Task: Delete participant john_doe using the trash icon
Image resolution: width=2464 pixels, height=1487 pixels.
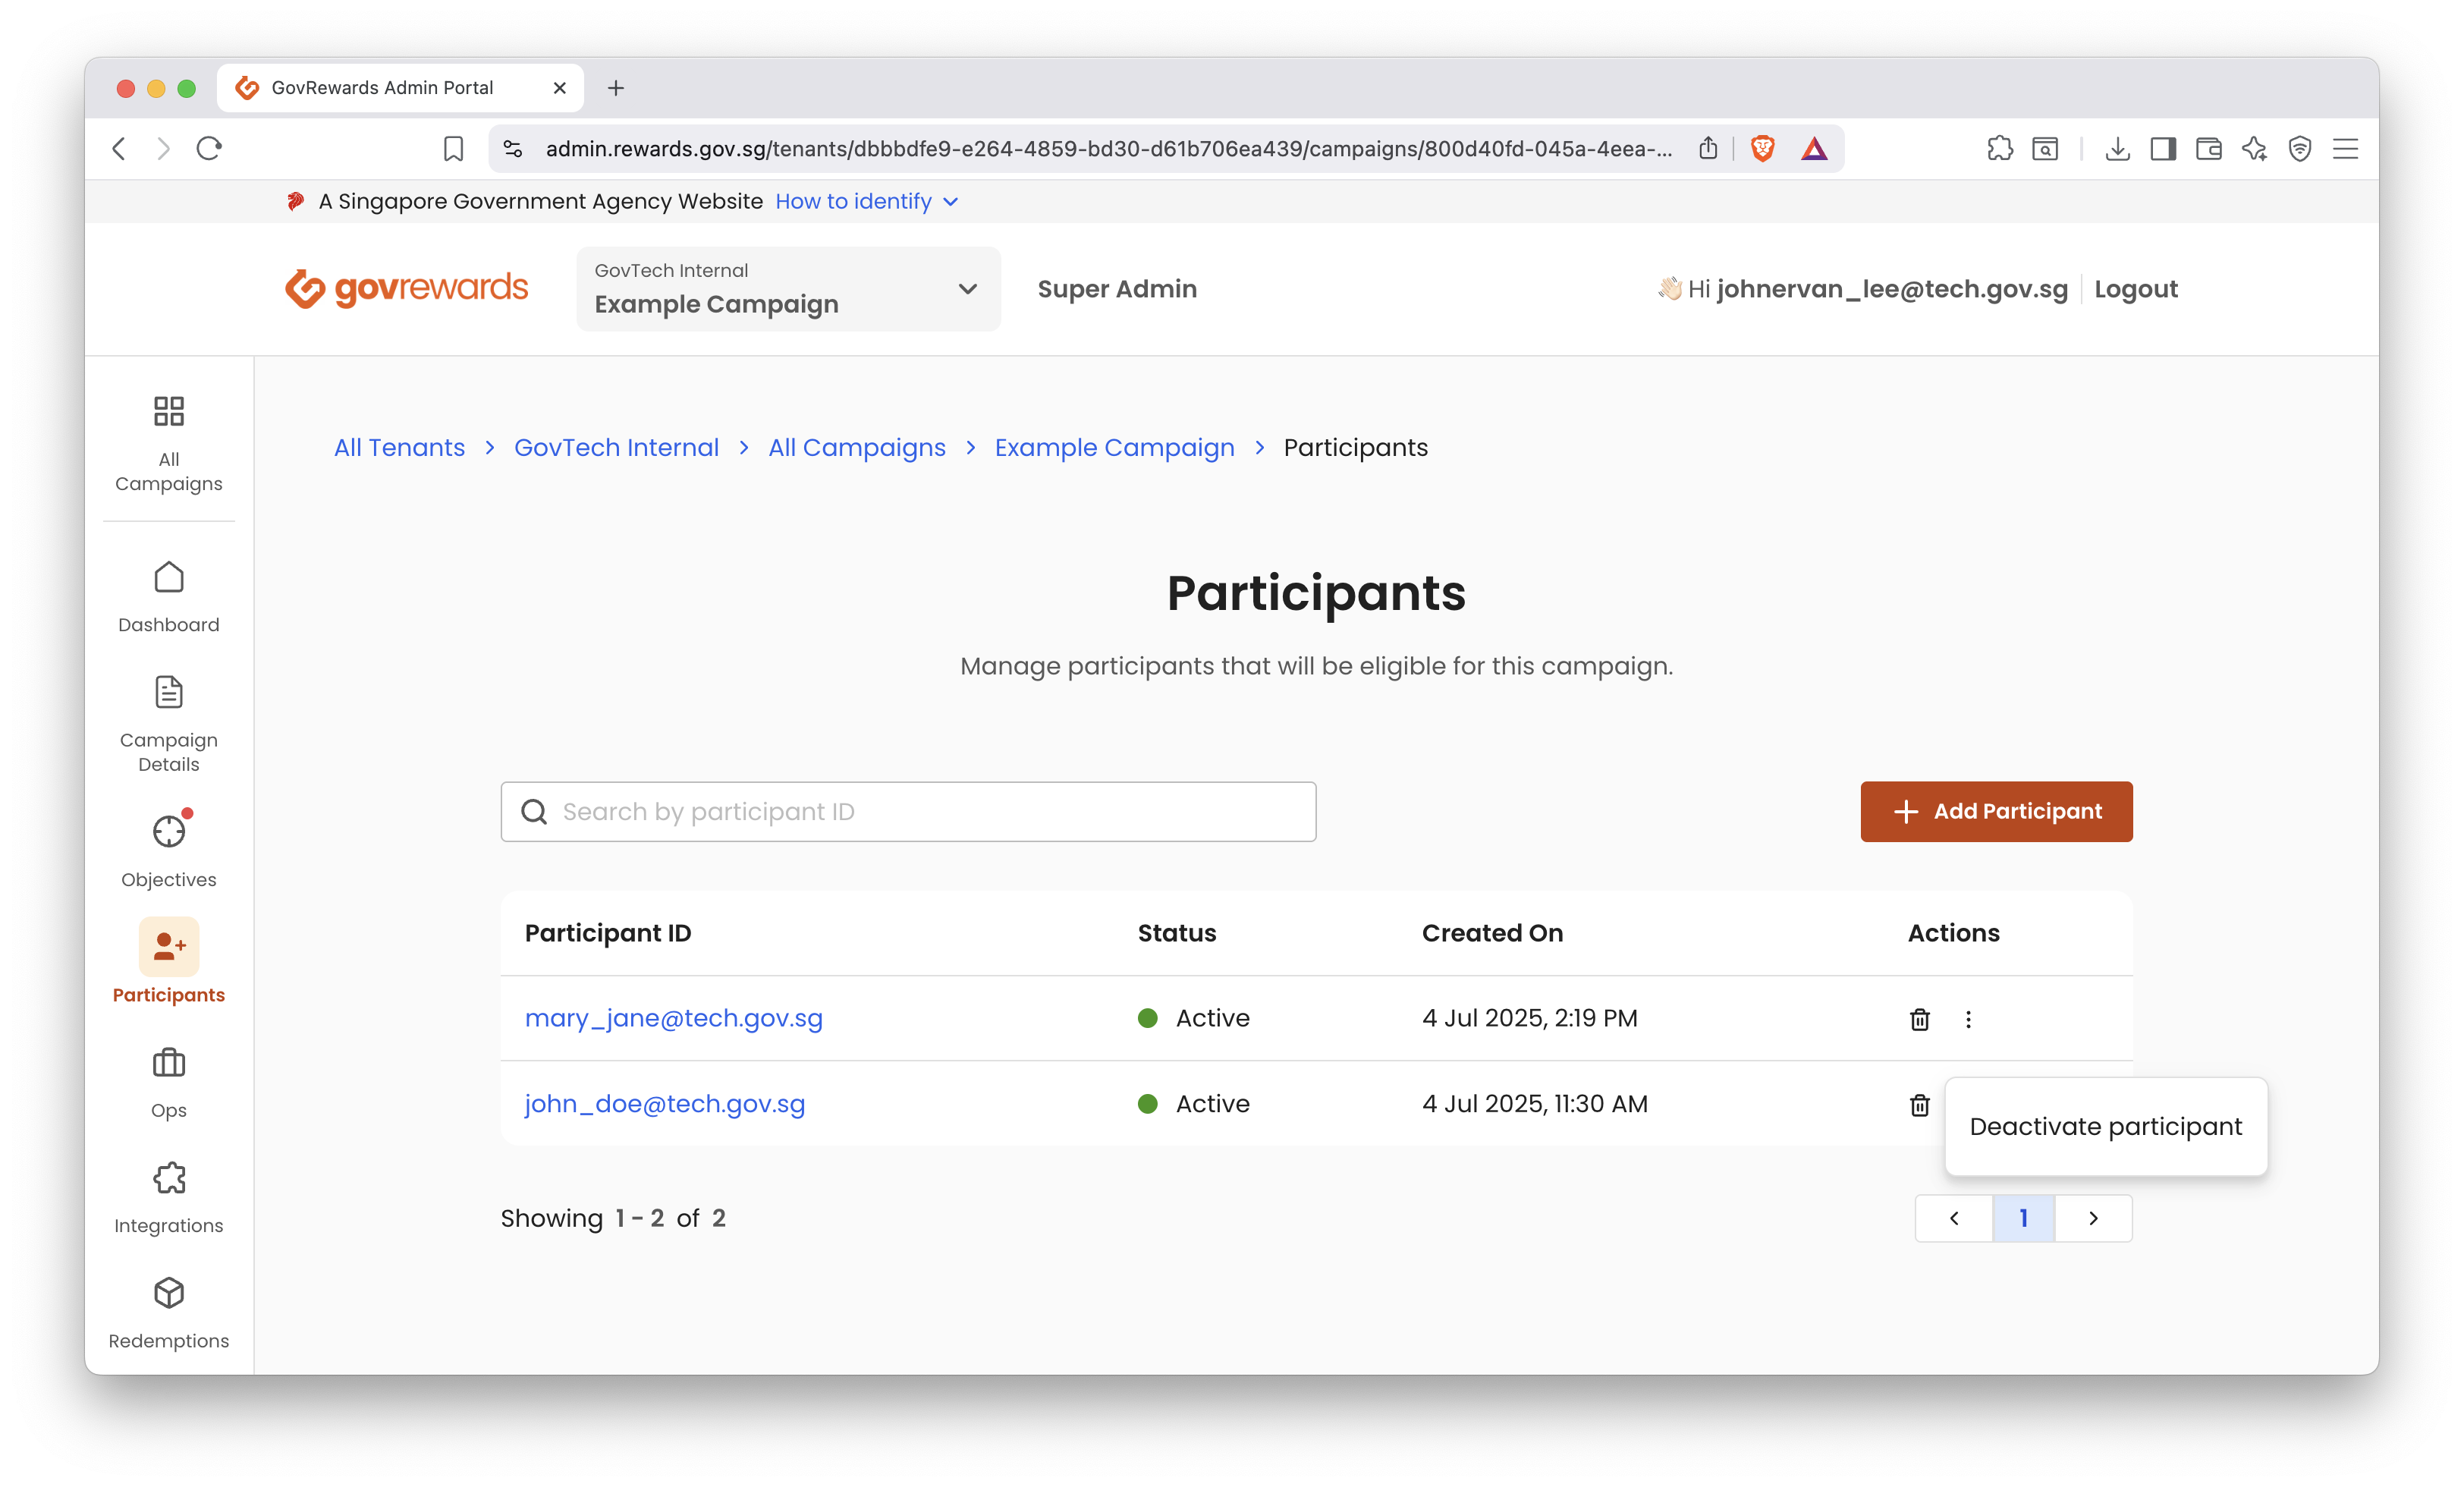Action: 1919,1105
